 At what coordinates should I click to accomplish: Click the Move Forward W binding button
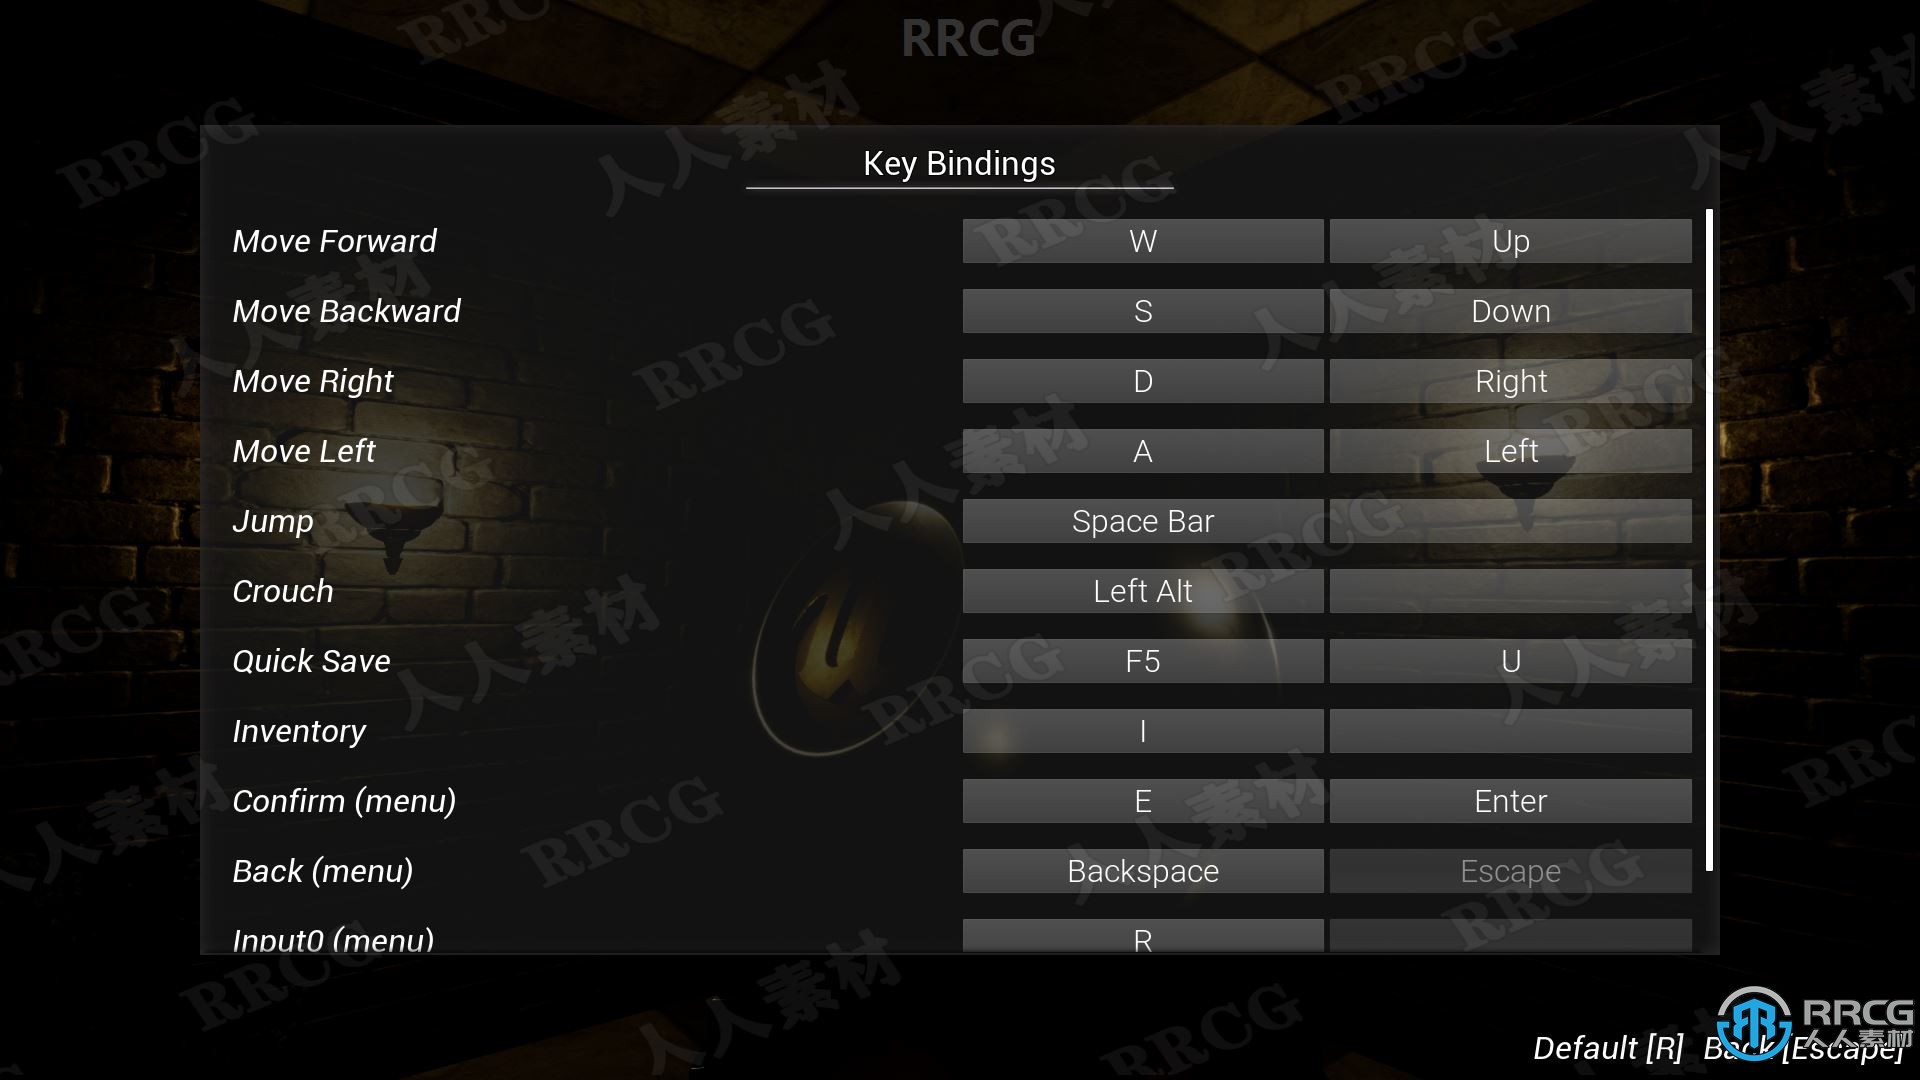(x=1139, y=240)
